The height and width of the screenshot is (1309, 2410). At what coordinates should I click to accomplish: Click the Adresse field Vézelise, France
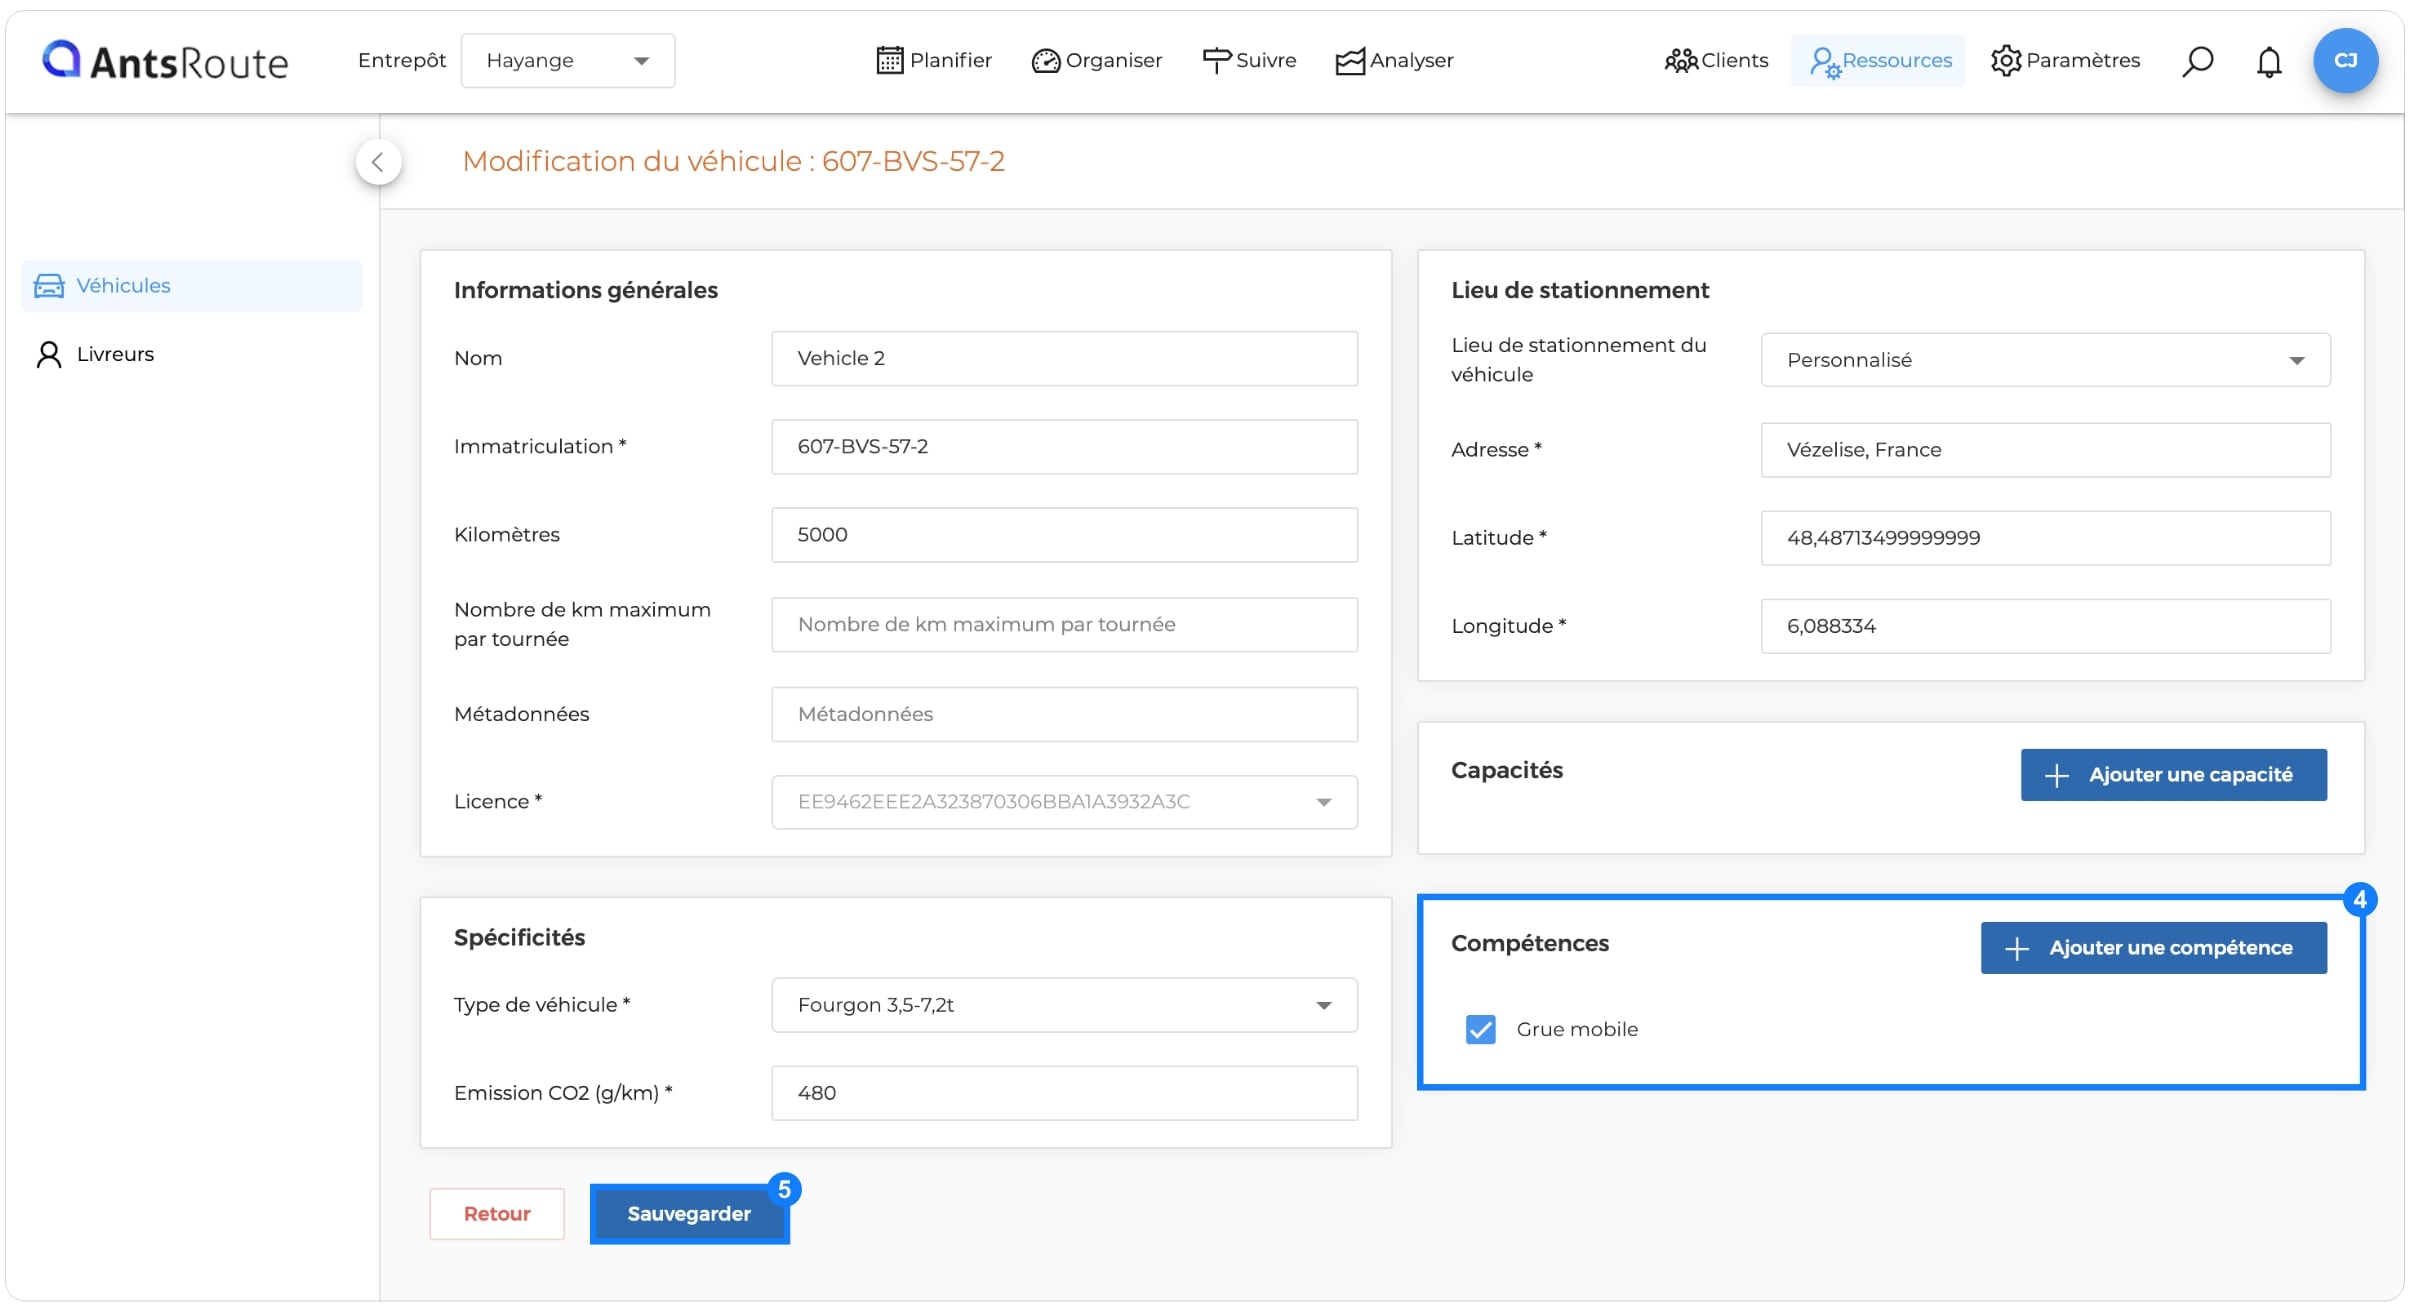pos(2045,450)
